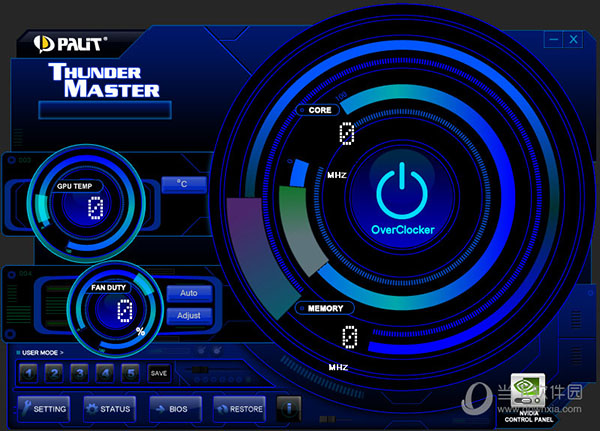Screen dimensions: 600x431
Task: Select user profile 2
Action: coord(55,373)
